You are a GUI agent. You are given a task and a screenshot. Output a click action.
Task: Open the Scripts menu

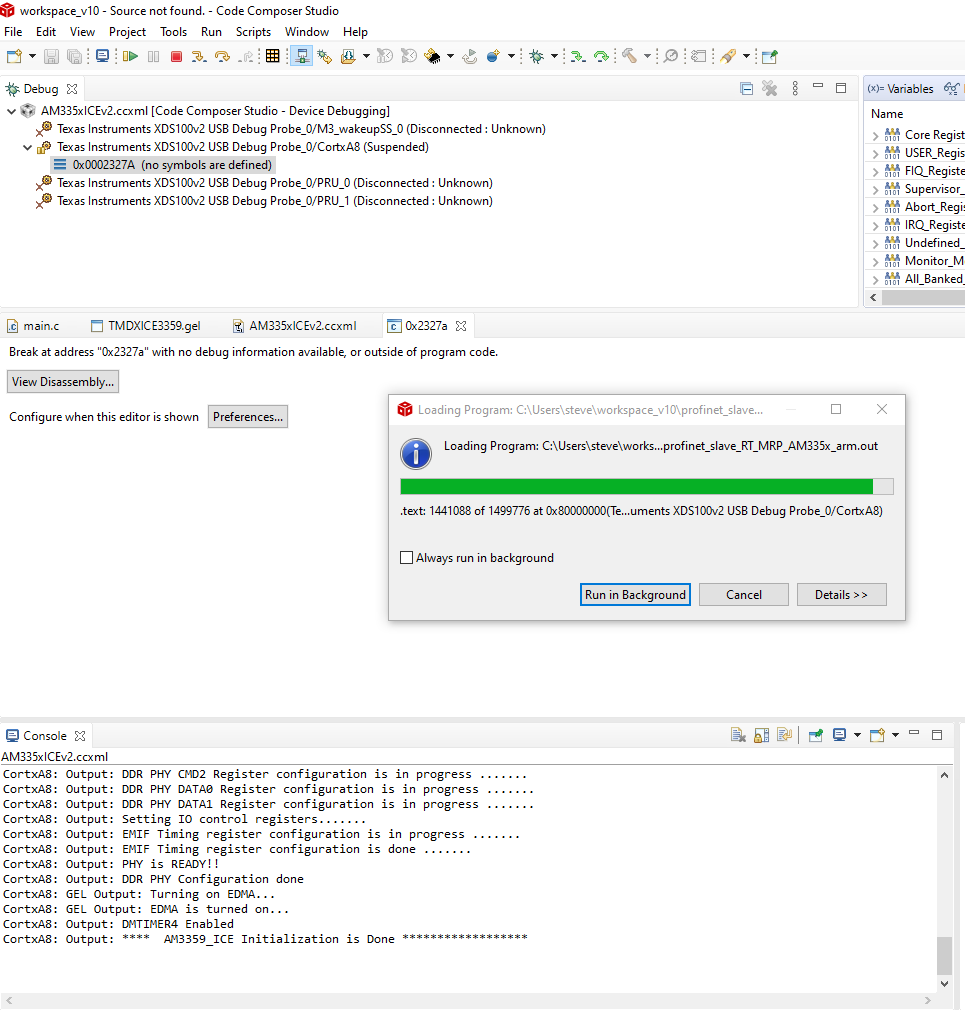(253, 31)
